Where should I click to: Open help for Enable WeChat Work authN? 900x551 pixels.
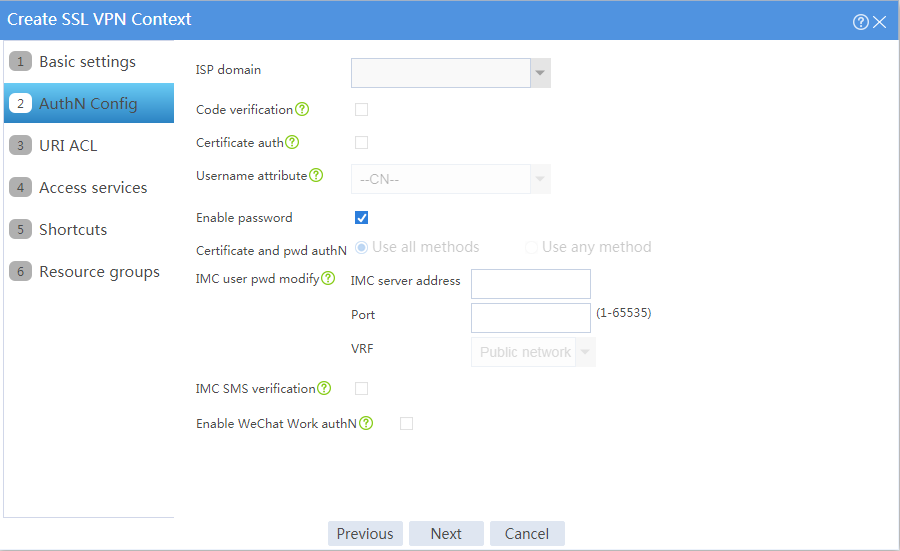366,423
